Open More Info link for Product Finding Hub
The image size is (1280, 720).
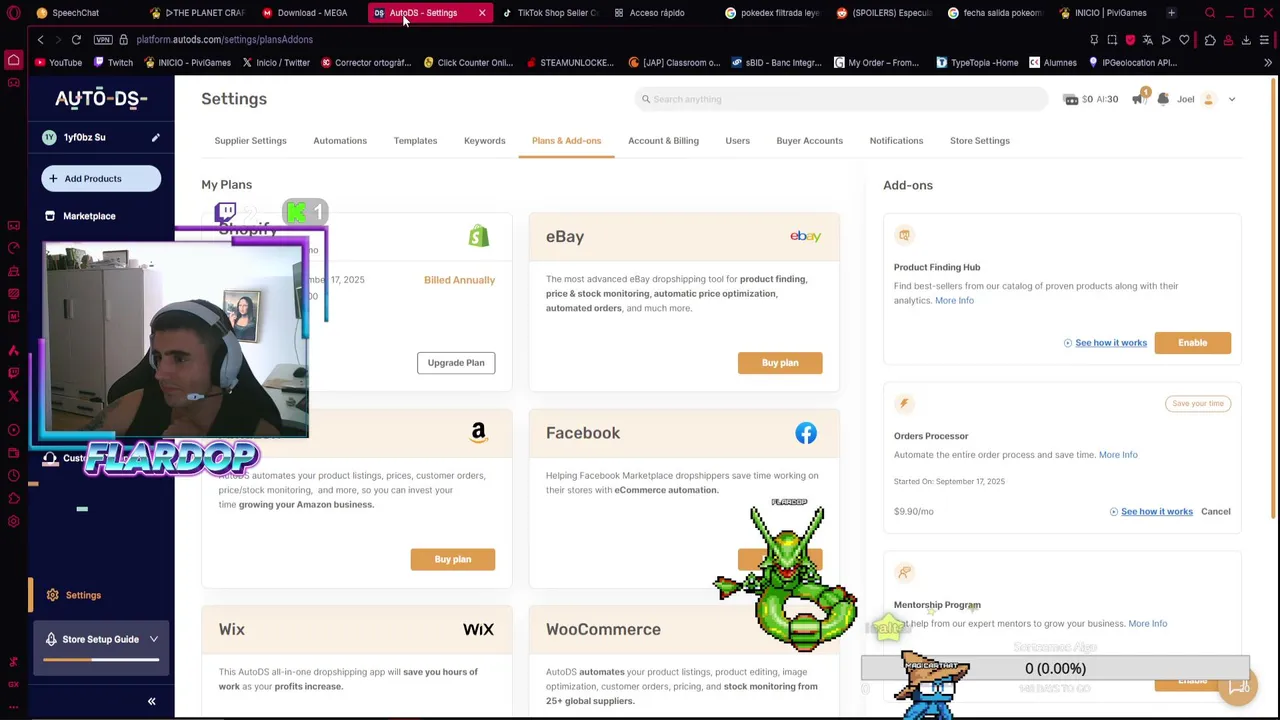click(x=954, y=301)
